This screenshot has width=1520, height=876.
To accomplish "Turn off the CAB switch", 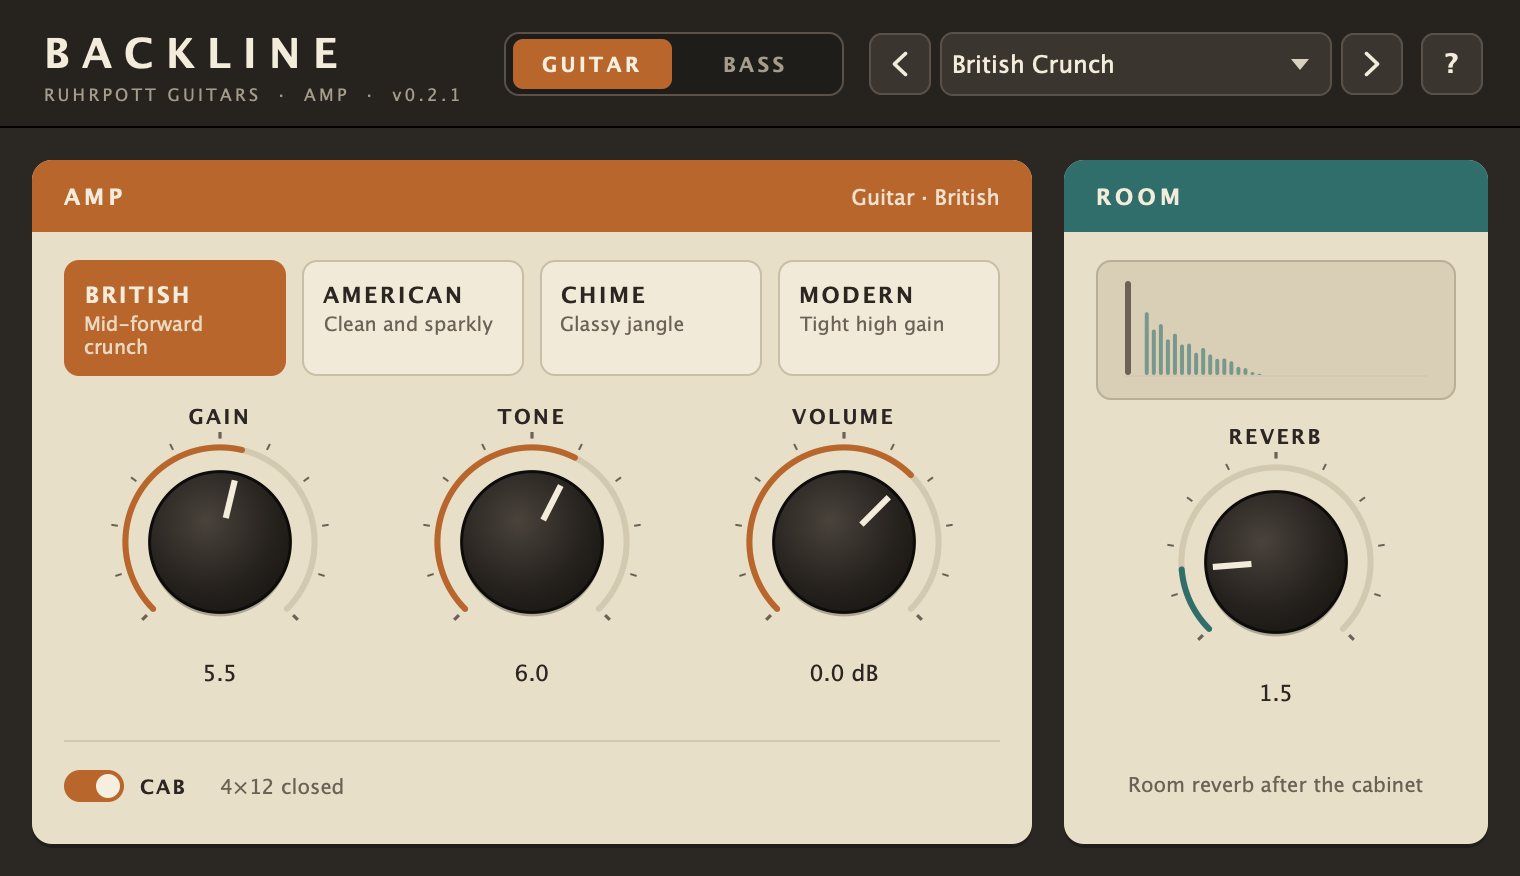I will click(94, 786).
